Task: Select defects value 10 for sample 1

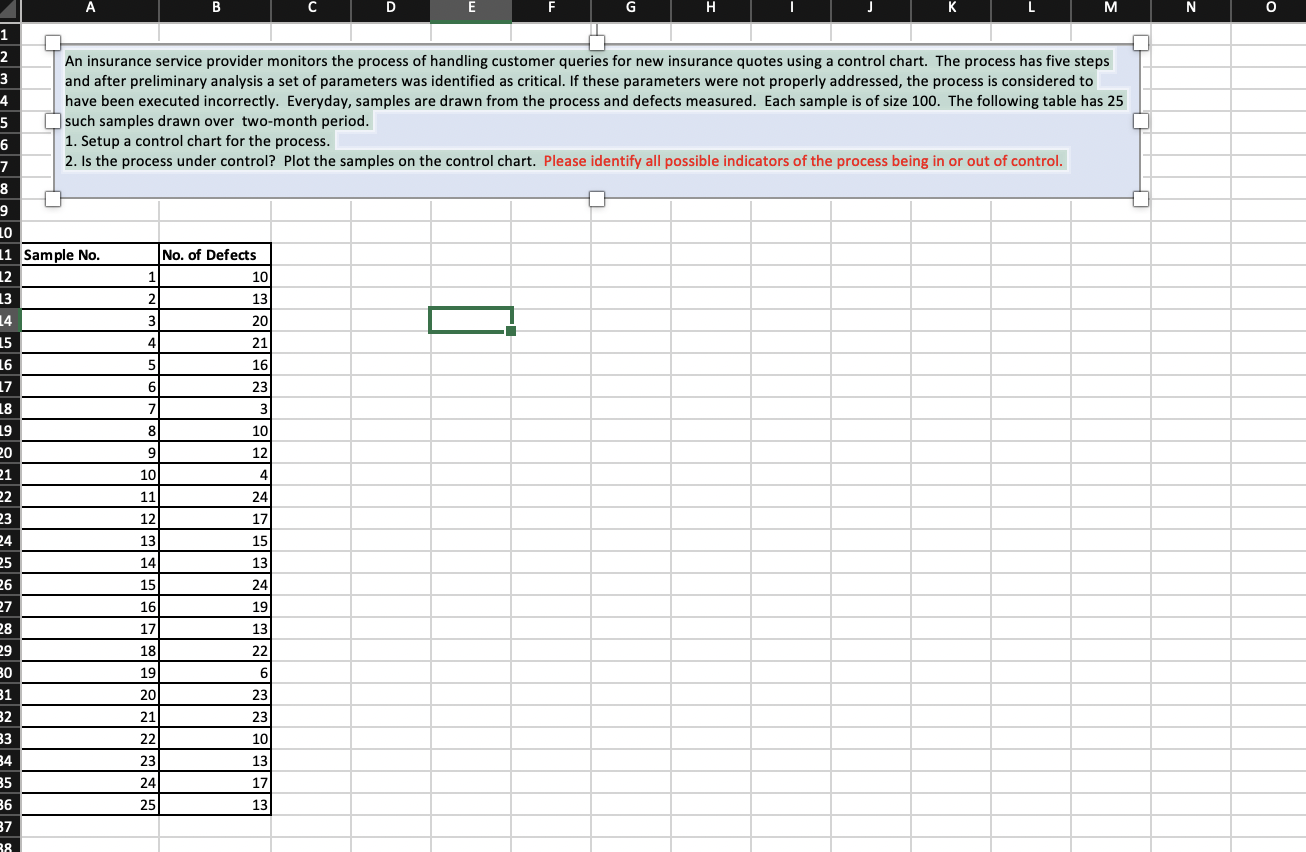Action: click(x=215, y=277)
